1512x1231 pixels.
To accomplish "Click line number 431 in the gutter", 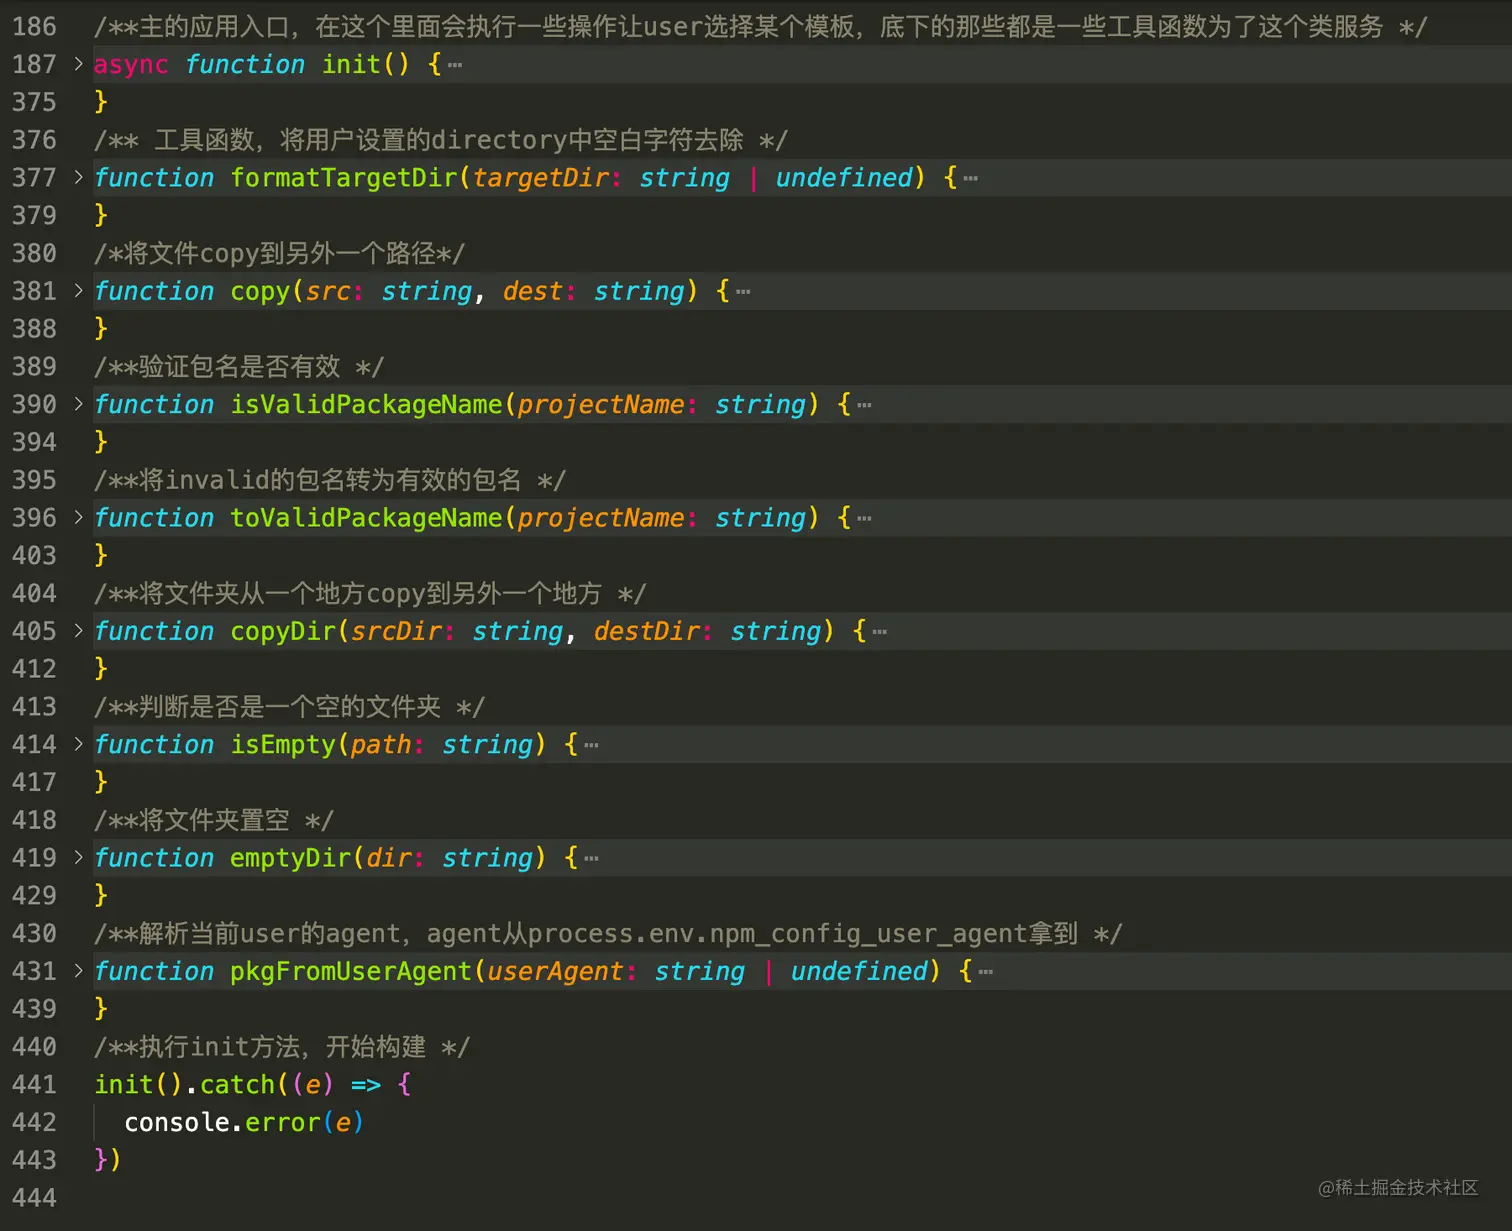I will point(34,971).
